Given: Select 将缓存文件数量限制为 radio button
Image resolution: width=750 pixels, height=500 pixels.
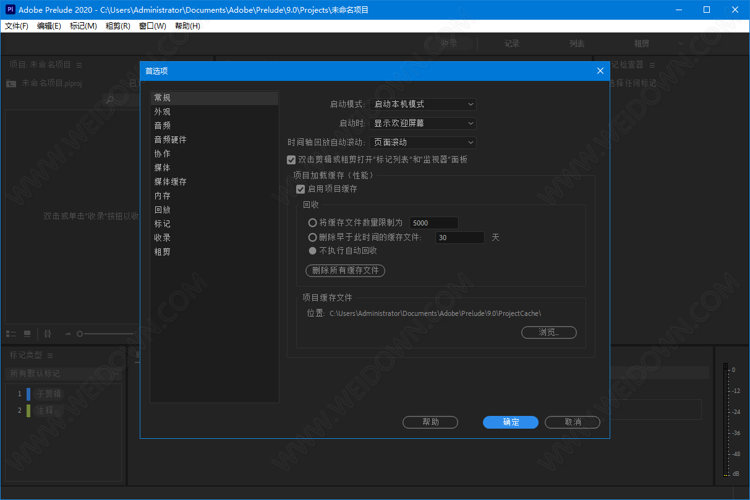Looking at the screenshot, I should 312,222.
